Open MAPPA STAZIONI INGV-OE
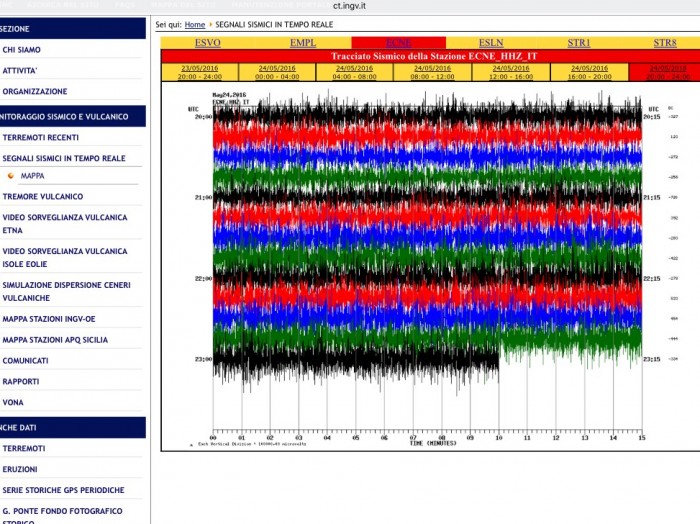 pyautogui.click(x=49, y=319)
